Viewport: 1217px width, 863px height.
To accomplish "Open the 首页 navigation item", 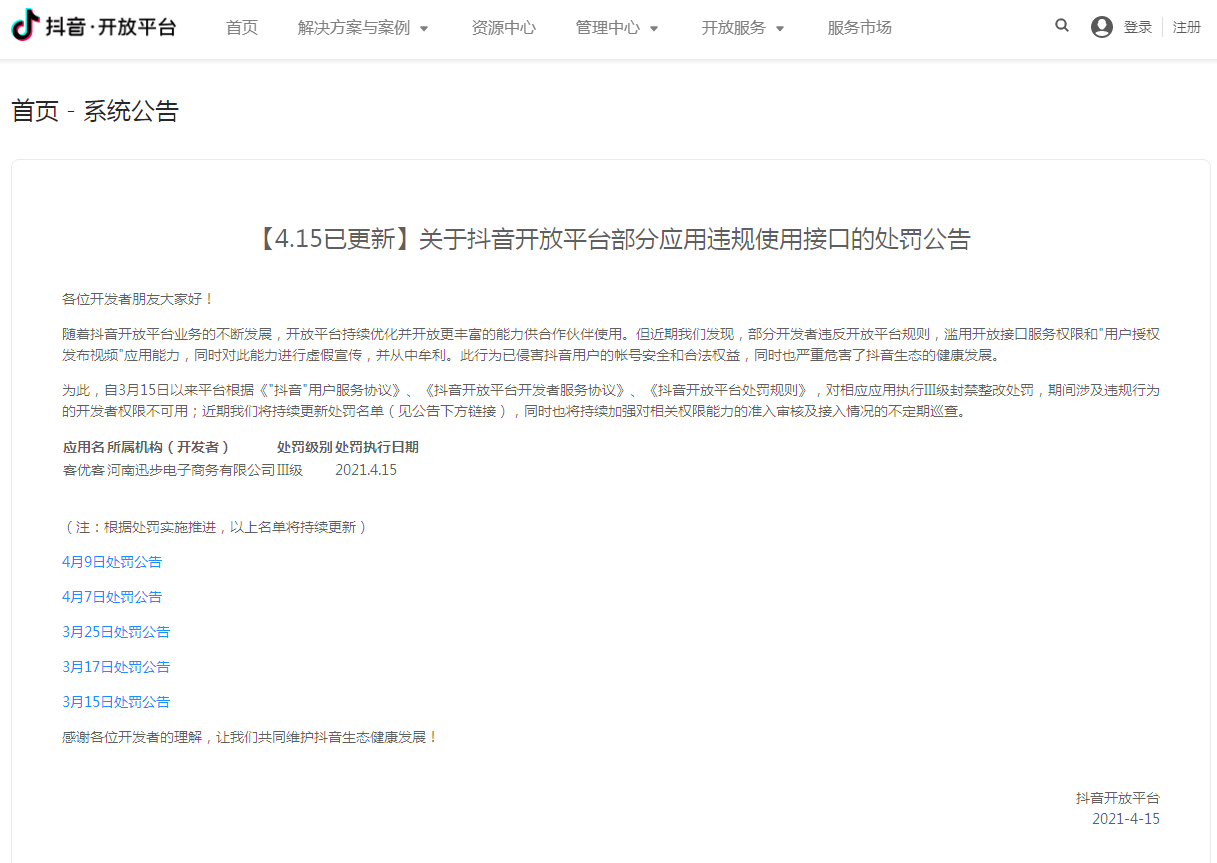I will pyautogui.click(x=242, y=28).
